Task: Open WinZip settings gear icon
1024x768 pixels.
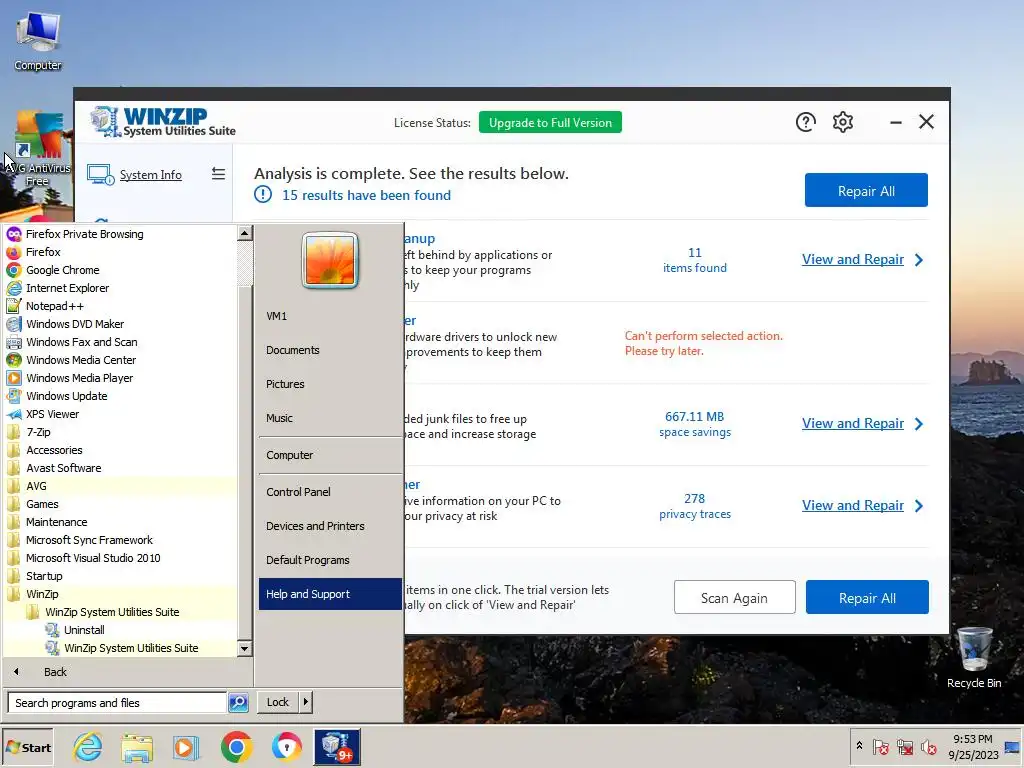Action: click(842, 122)
